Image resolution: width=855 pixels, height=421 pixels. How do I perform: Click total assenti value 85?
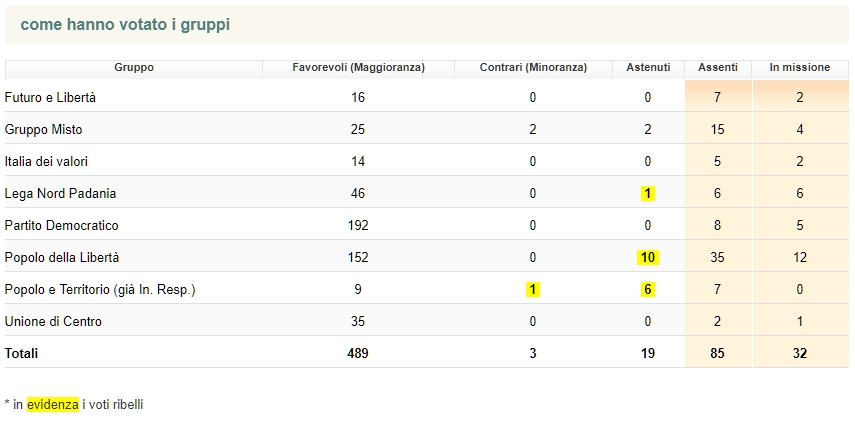pos(718,353)
